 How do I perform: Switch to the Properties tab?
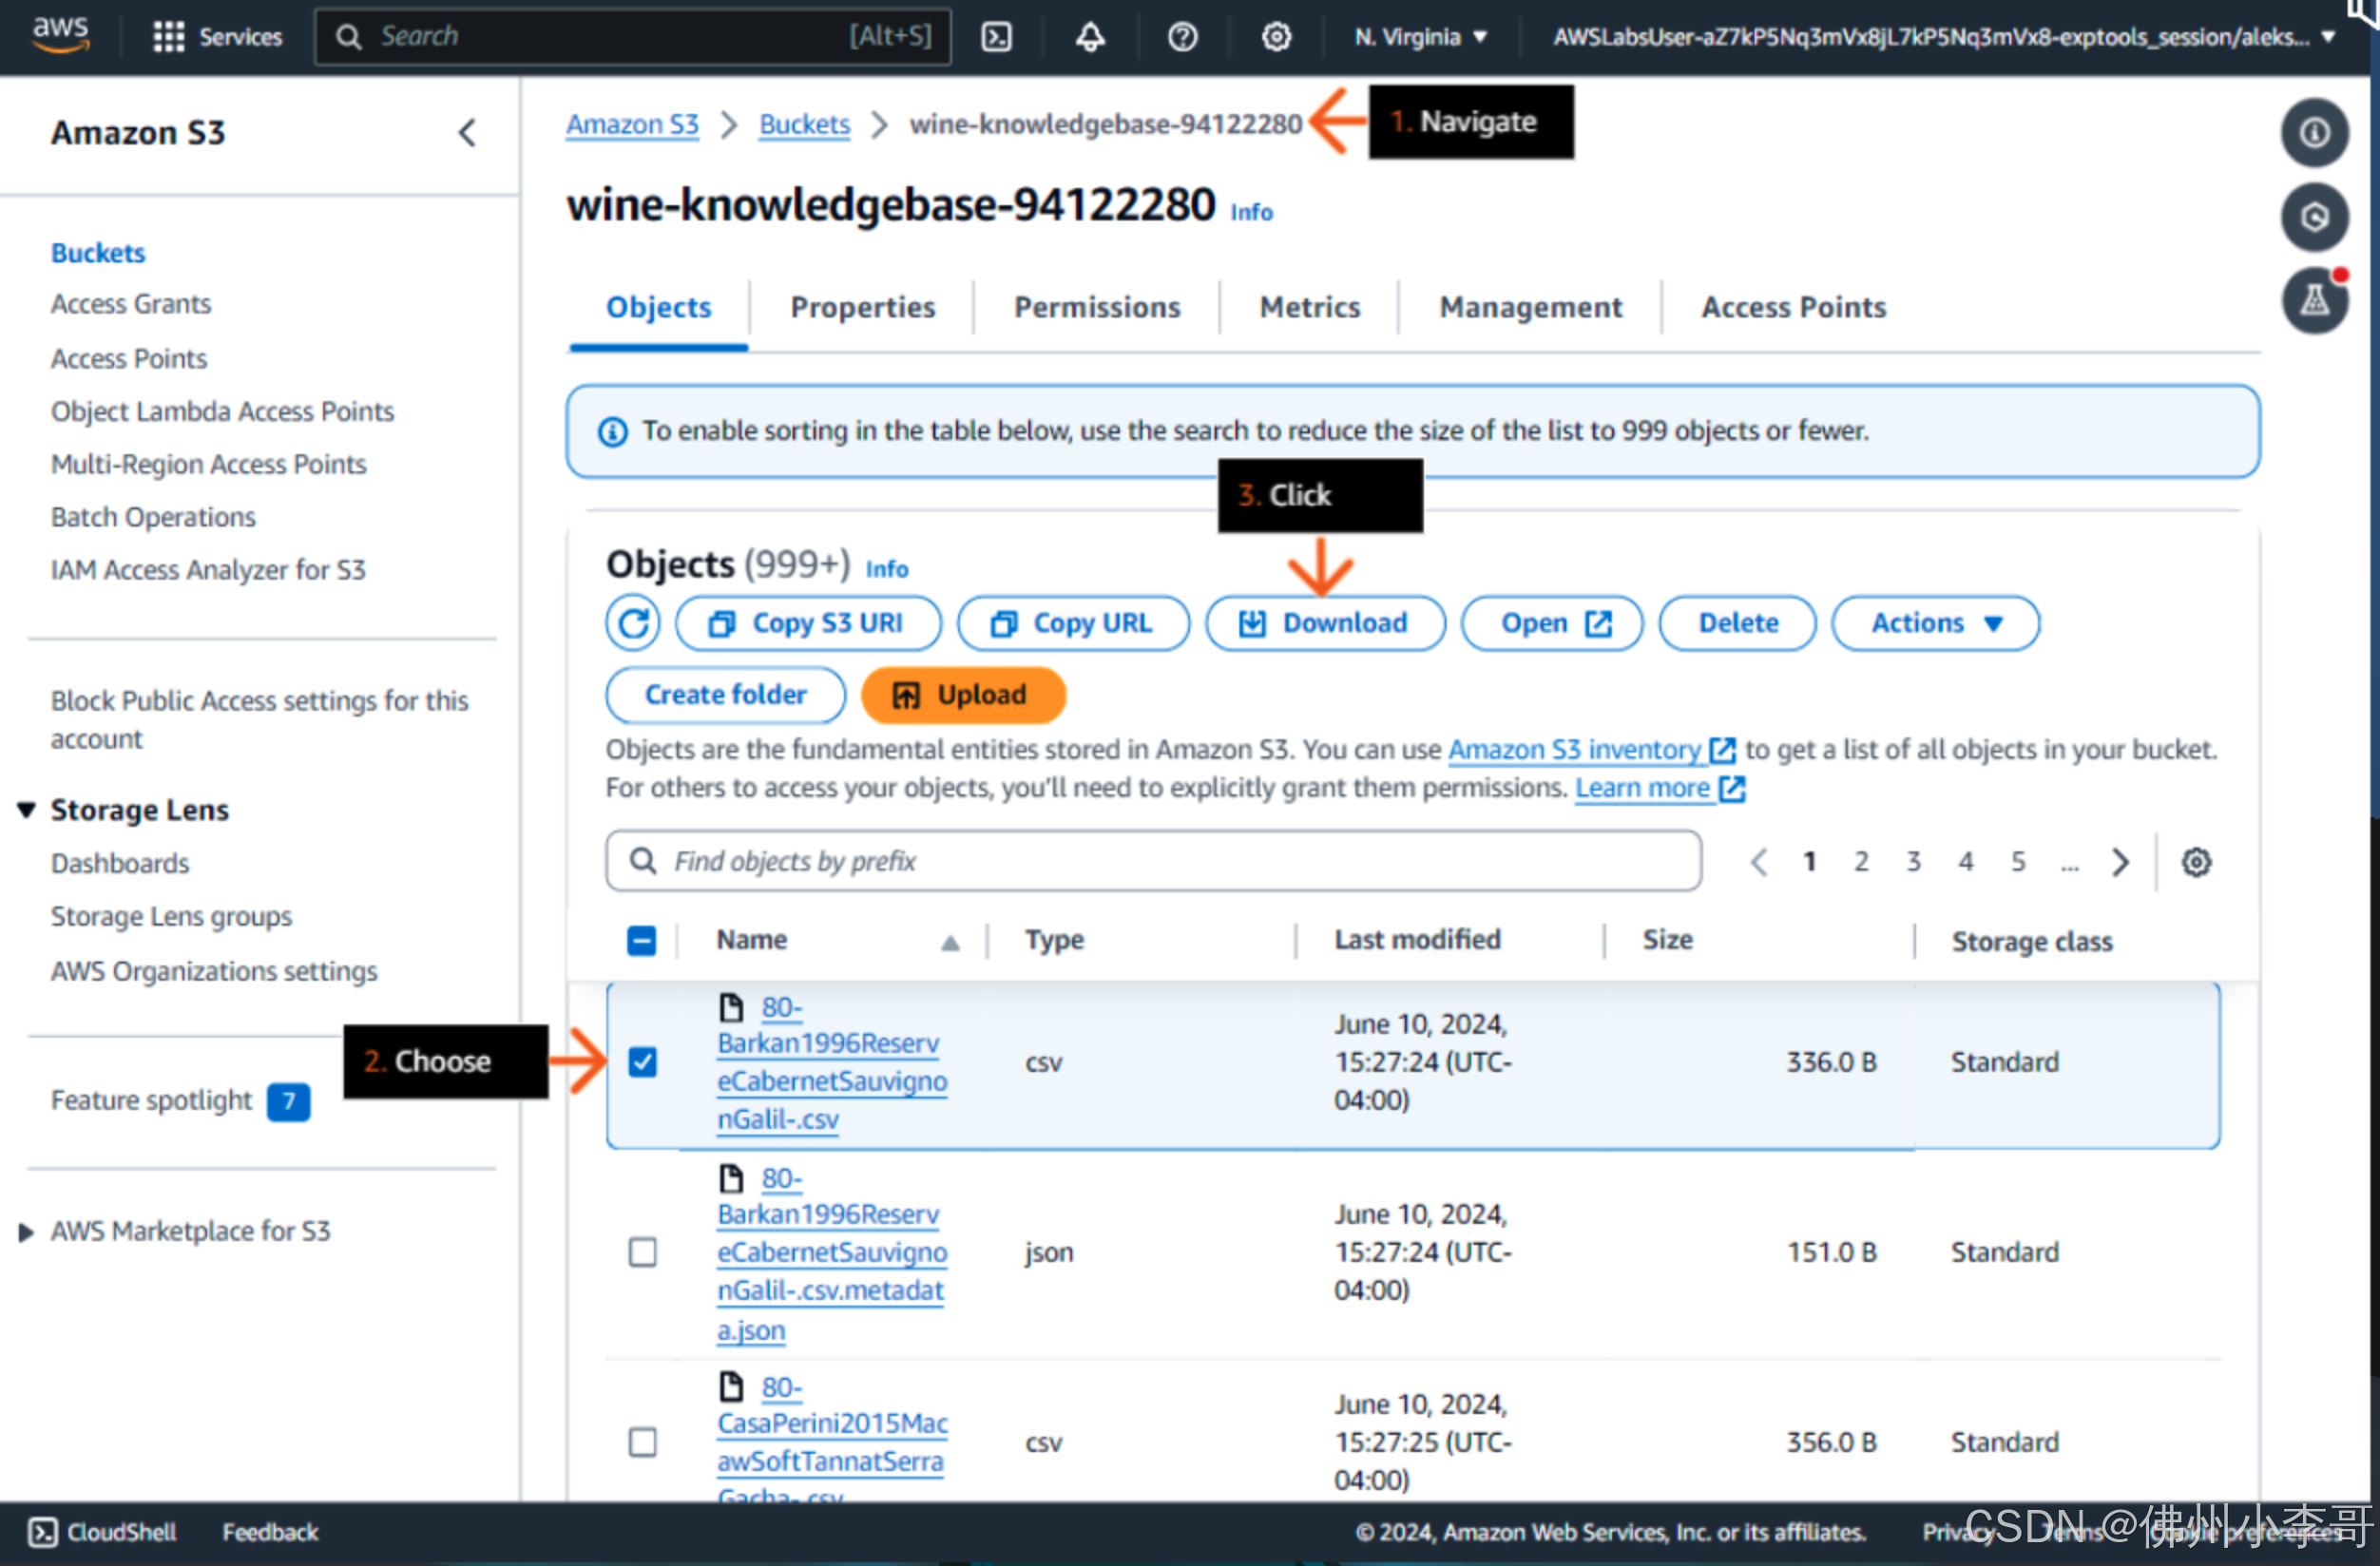coord(862,307)
